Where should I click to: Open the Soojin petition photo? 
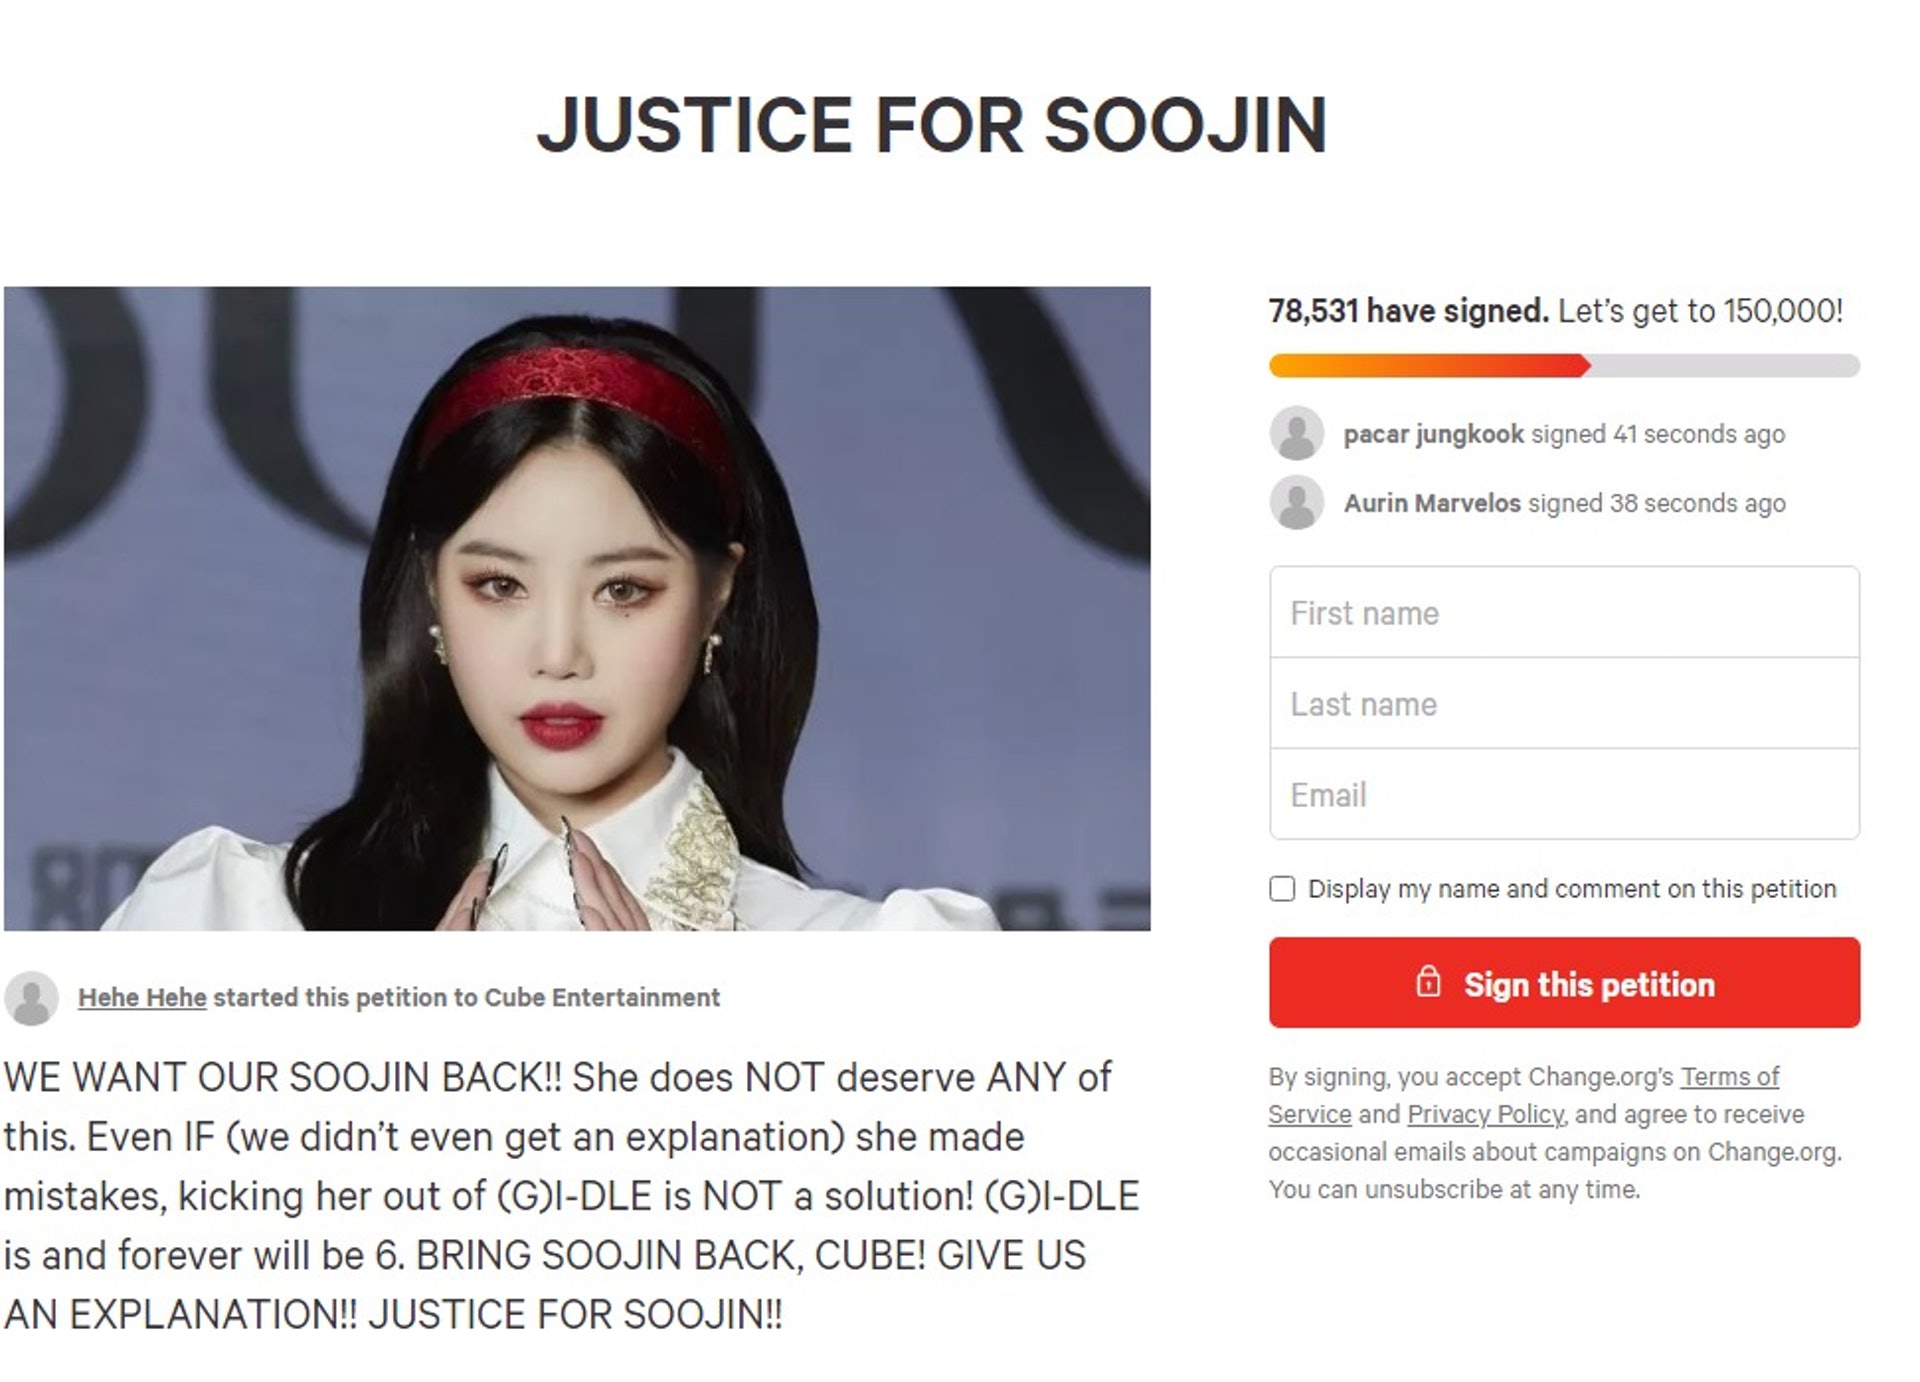(x=577, y=608)
